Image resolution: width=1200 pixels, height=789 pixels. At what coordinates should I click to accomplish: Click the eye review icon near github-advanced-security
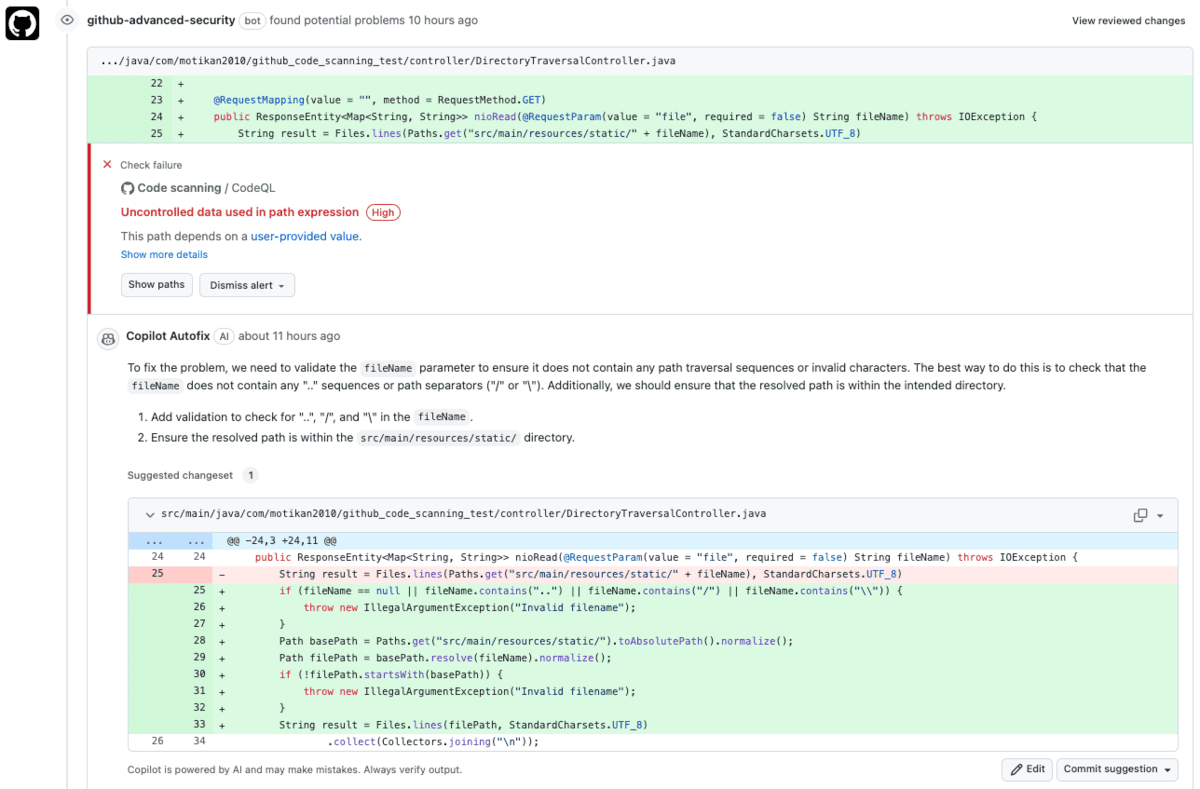(x=67, y=20)
